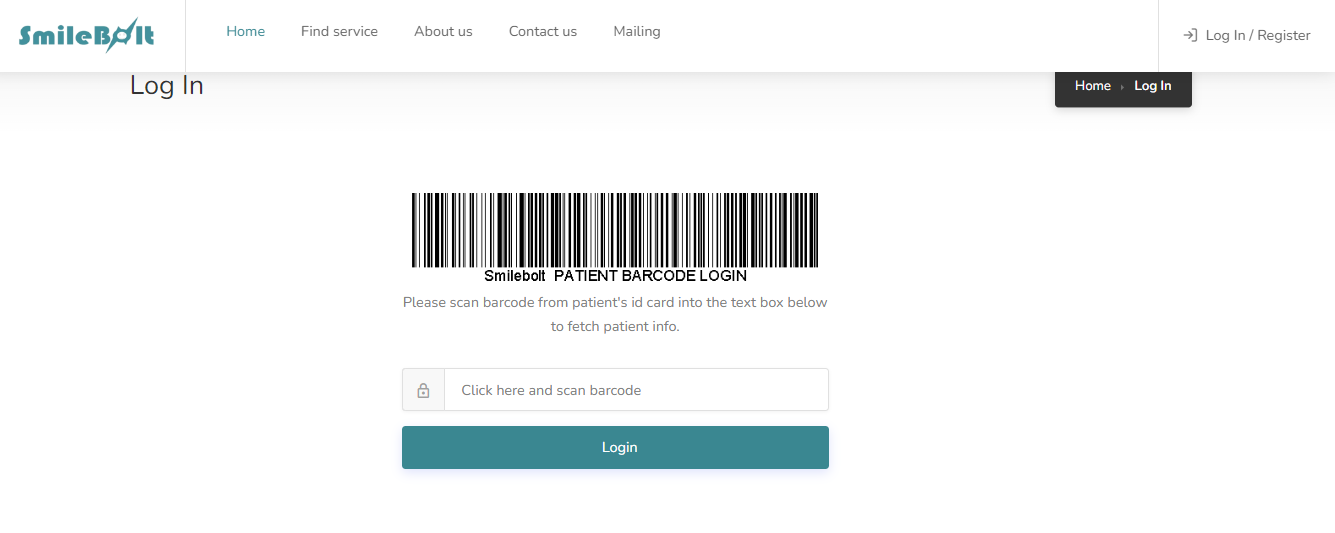Go to the About us page
The width and height of the screenshot is (1335, 533).
coord(443,32)
